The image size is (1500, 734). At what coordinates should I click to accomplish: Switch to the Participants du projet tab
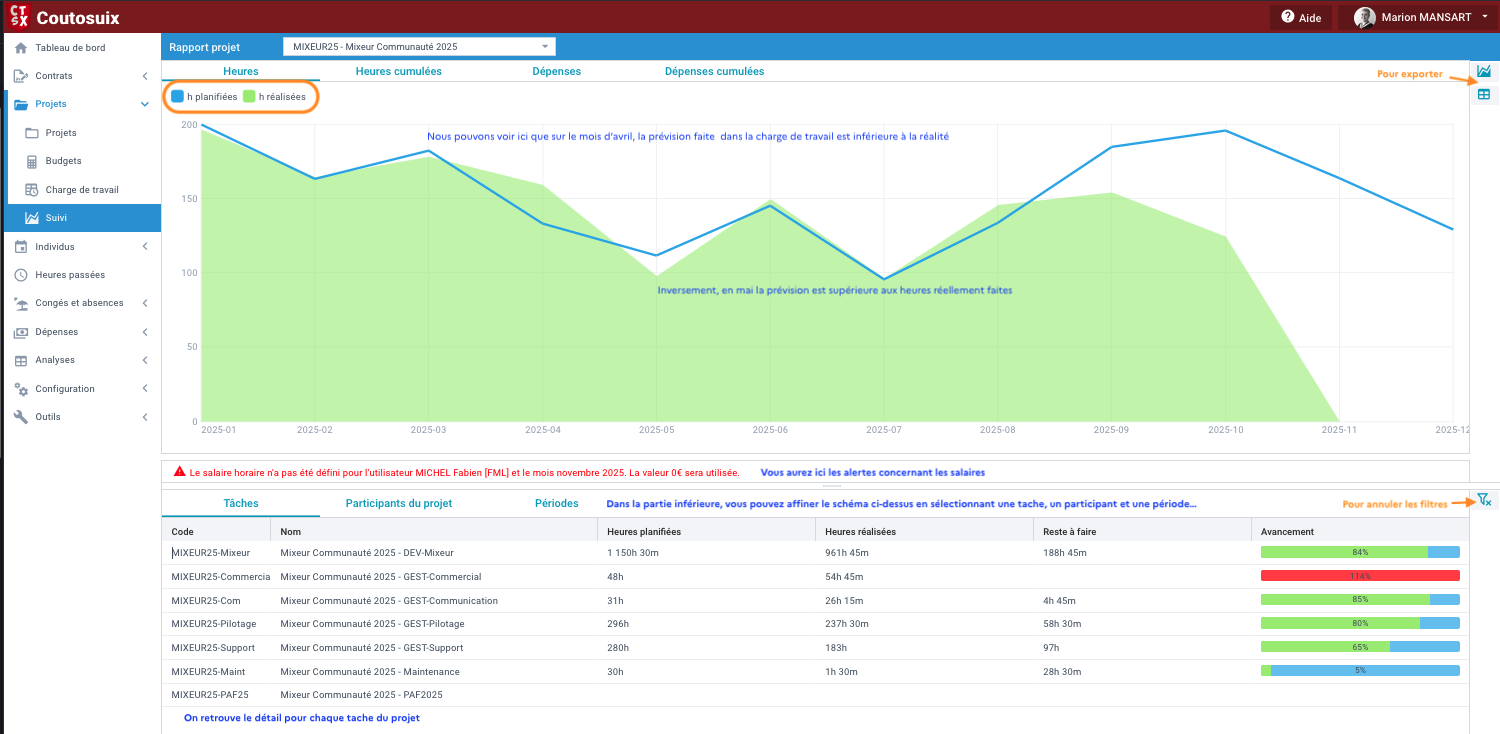[x=398, y=503]
